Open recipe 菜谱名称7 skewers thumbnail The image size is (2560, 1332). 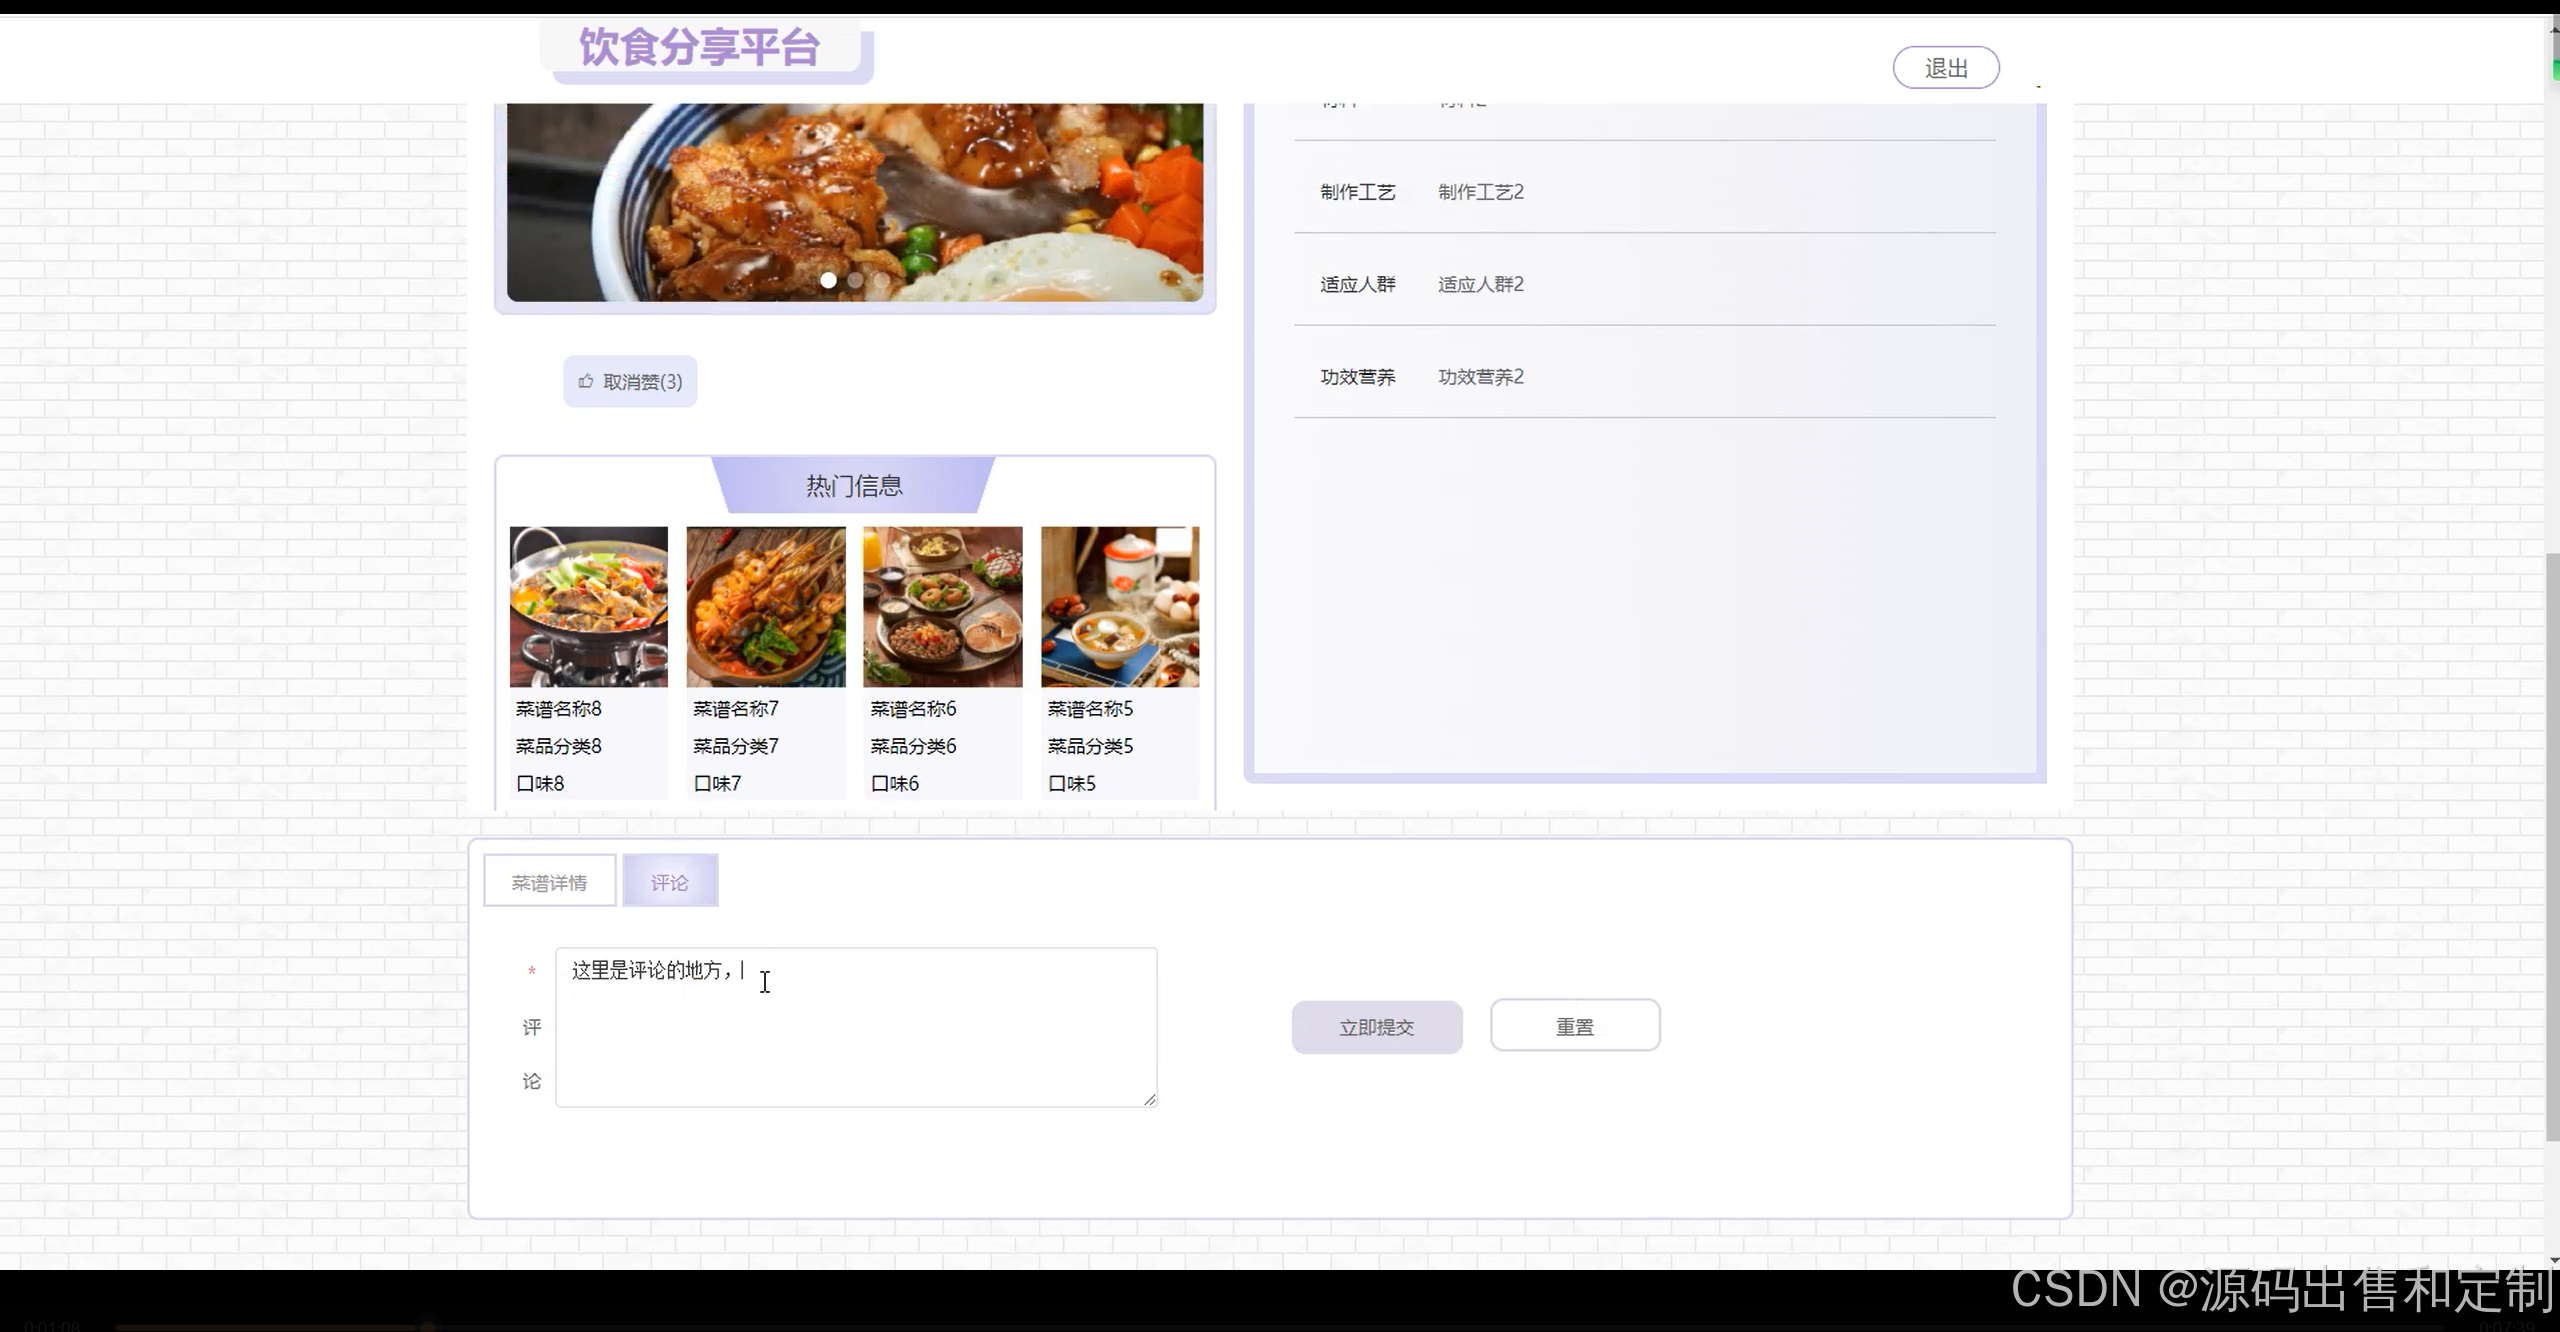coord(766,606)
